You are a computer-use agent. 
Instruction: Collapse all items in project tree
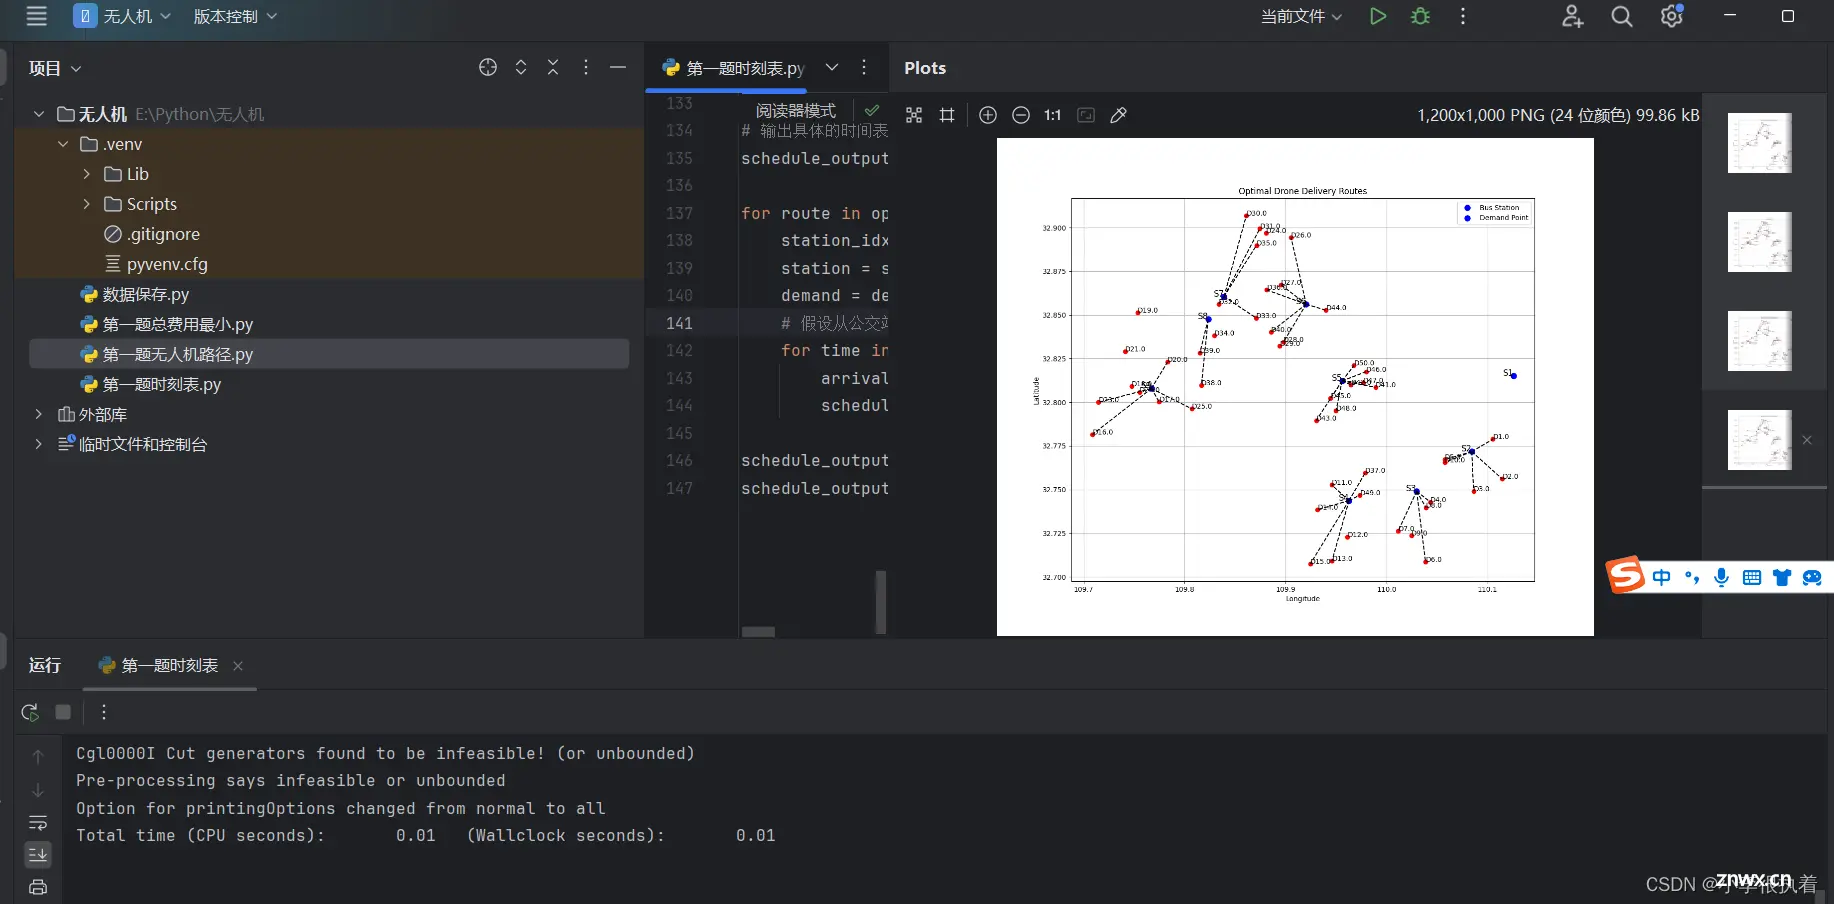click(553, 67)
